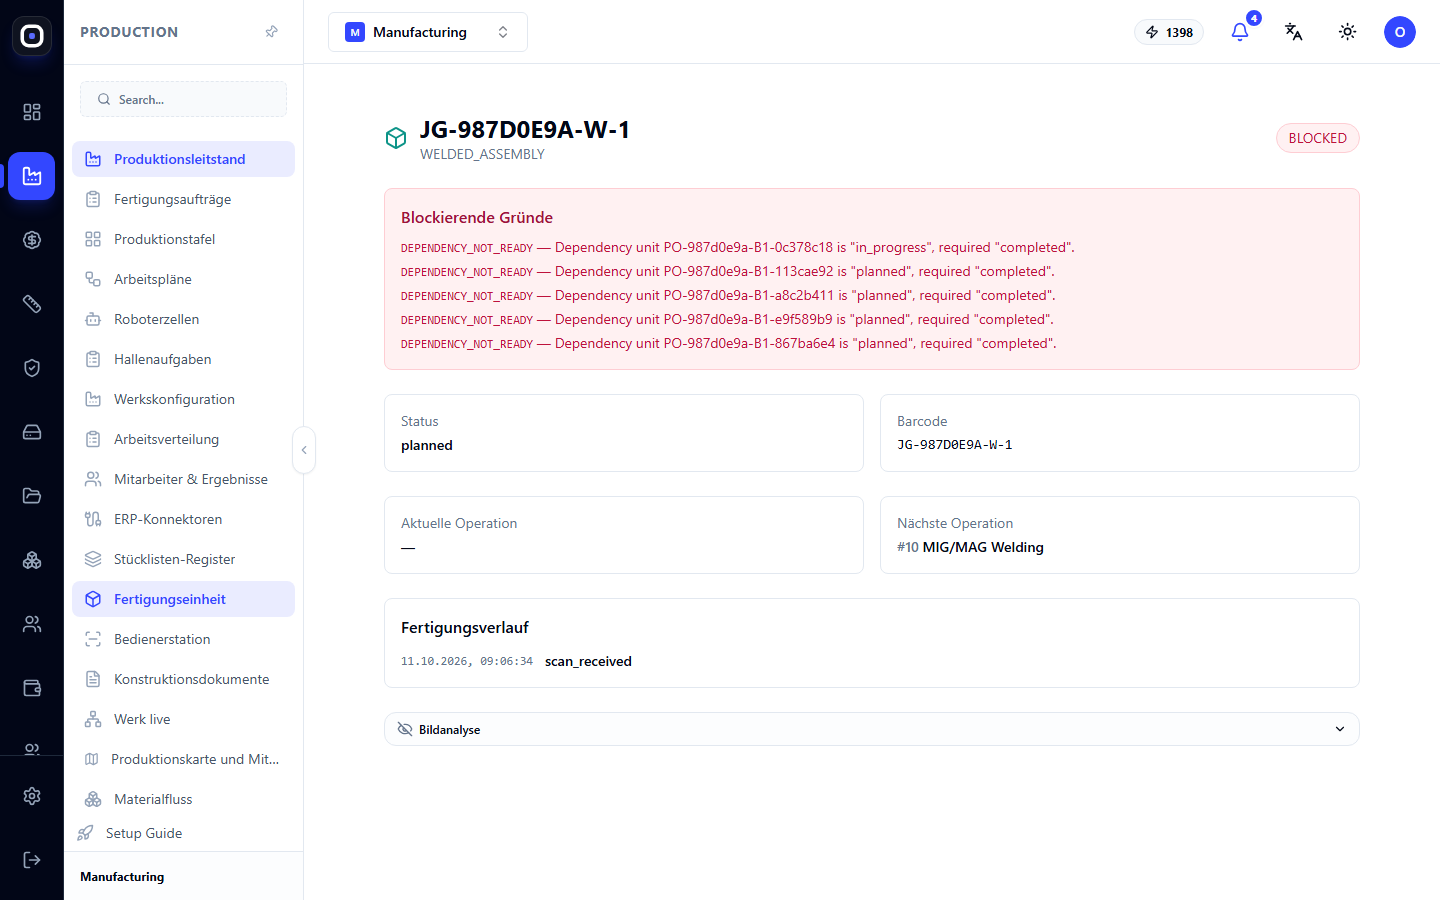
Task: Open the Manufacturing workspace selector
Action: pos(428,32)
